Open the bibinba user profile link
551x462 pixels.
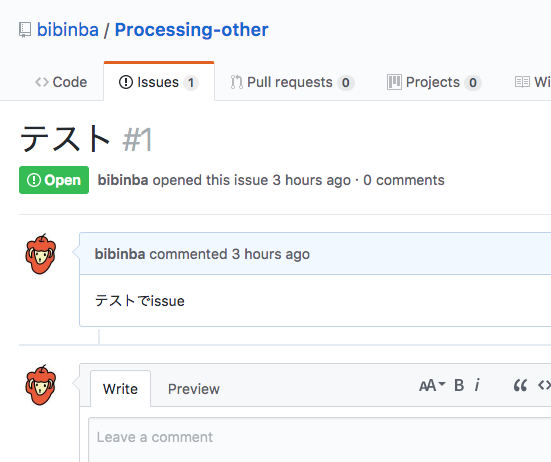68,30
